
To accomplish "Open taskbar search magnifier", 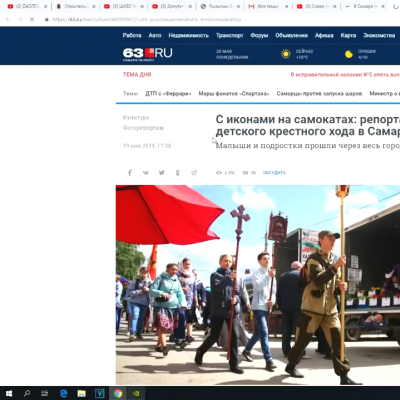I will [27, 394].
